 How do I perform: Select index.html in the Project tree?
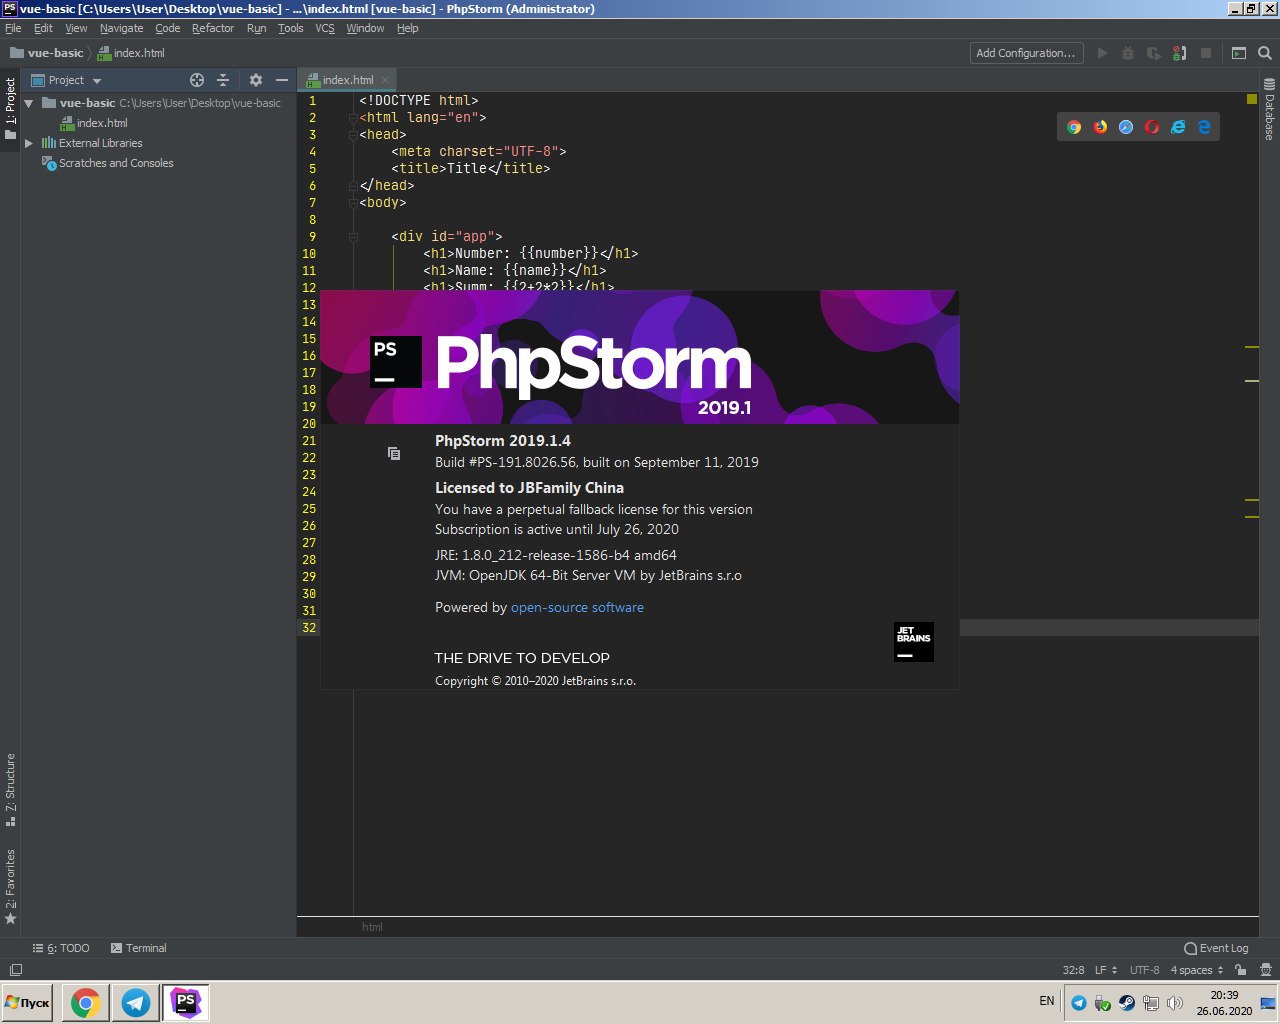(x=102, y=123)
